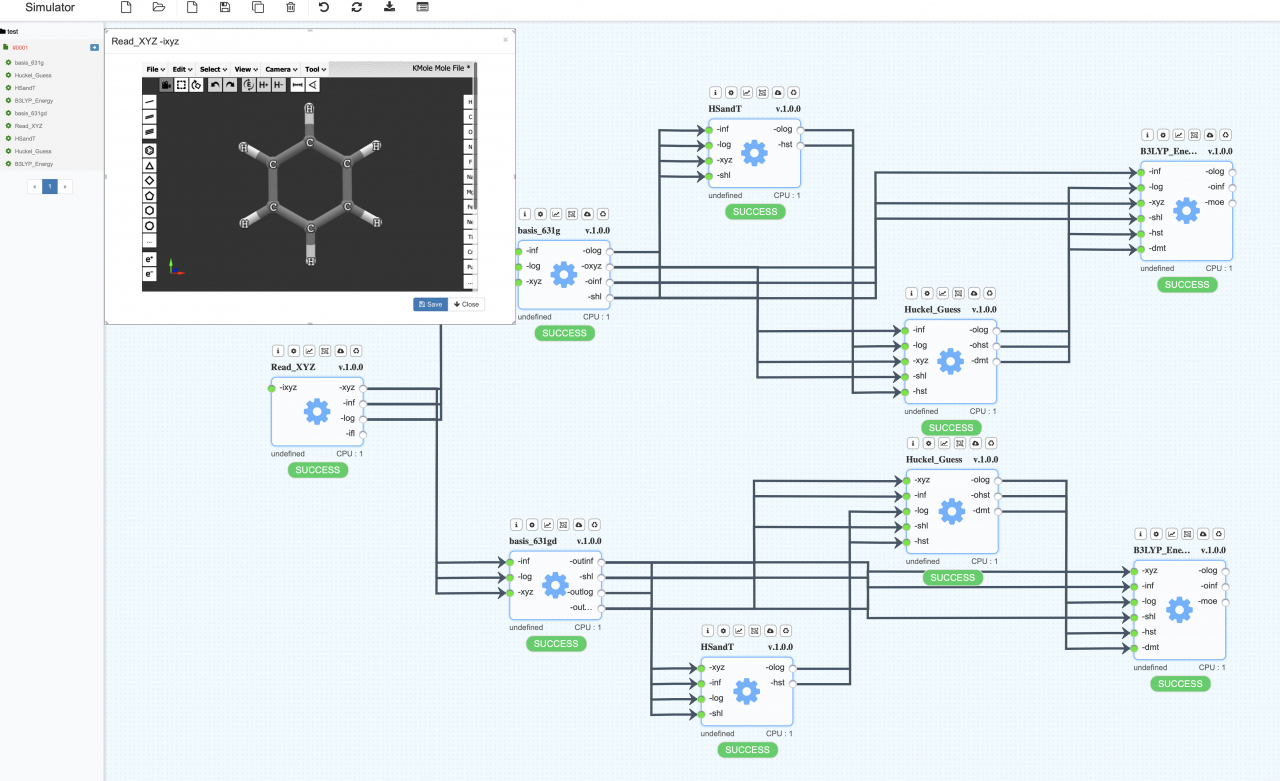This screenshot has height=781, width=1280.
Task: Click SUCCESS status under Read_XYZ node
Action: click(x=318, y=470)
